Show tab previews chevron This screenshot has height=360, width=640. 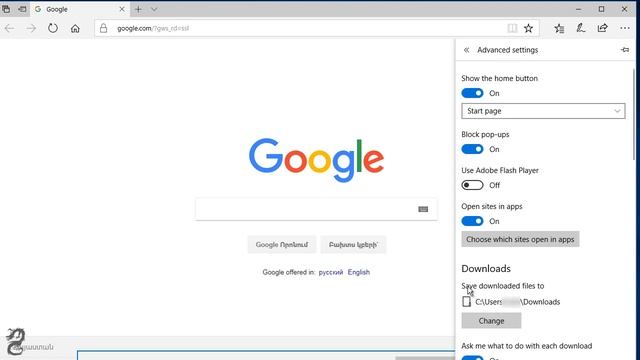pyautogui.click(x=154, y=9)
